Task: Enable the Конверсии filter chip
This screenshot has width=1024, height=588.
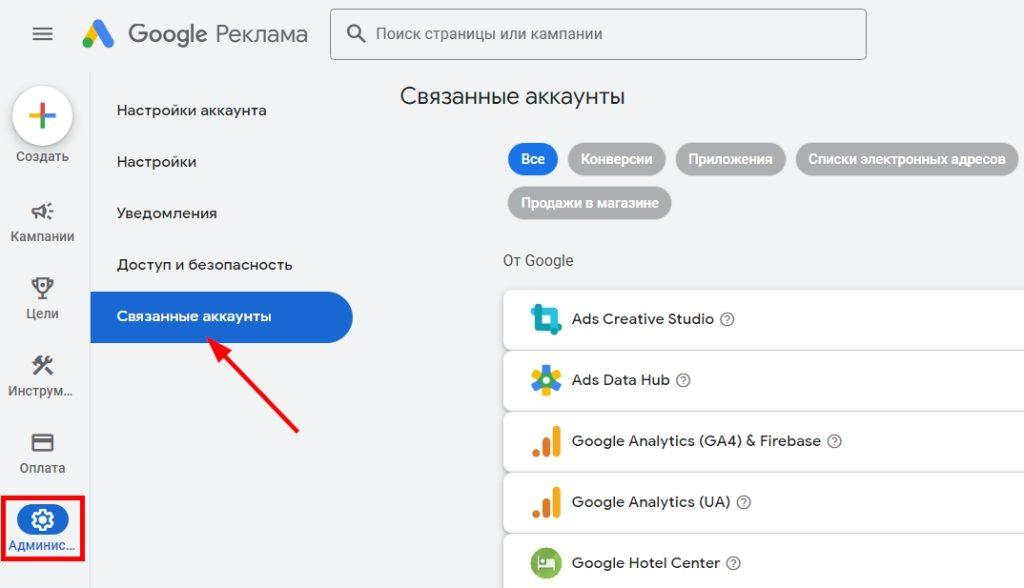Action: coord(616,159)
